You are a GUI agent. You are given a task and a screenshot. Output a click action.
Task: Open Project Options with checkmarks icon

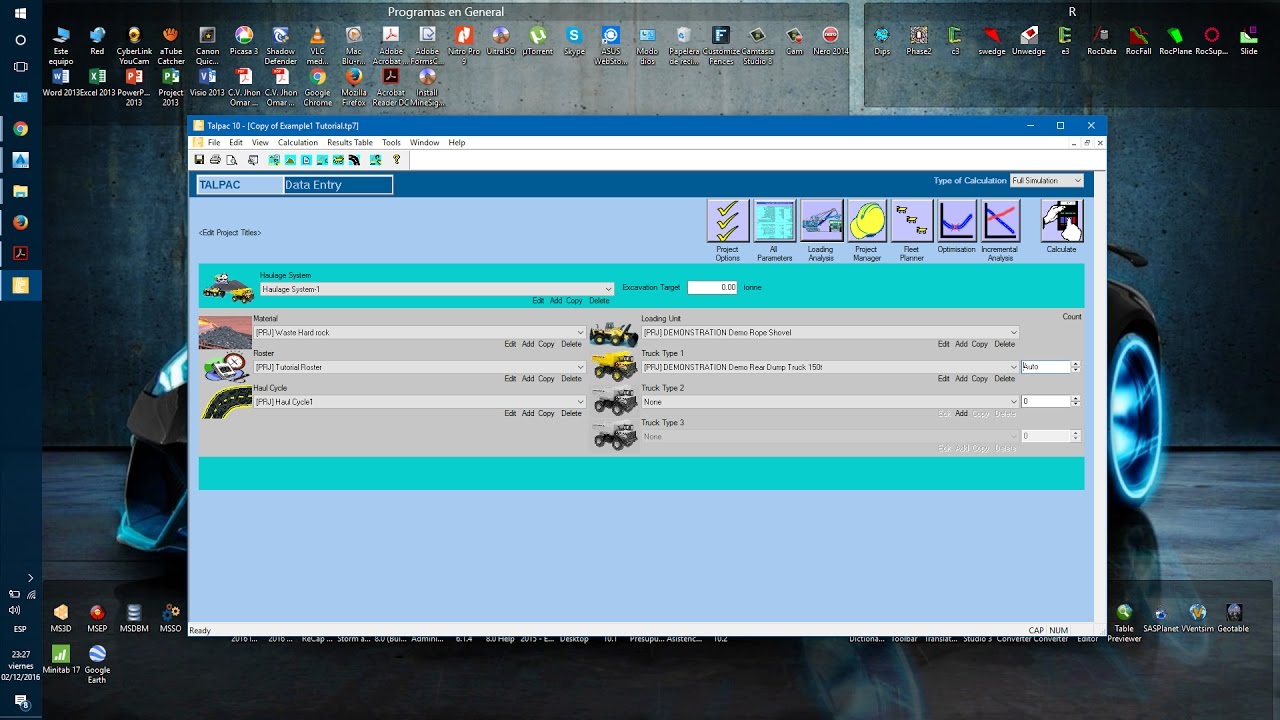pyautogui.click(x=728, y=221)
